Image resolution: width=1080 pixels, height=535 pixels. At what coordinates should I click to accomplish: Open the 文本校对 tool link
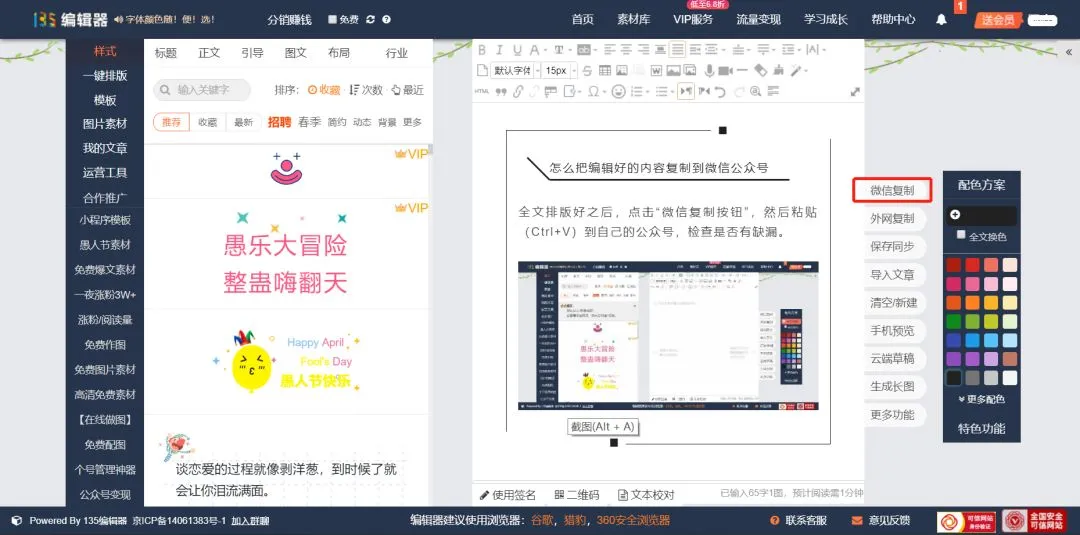coord(646,494)
